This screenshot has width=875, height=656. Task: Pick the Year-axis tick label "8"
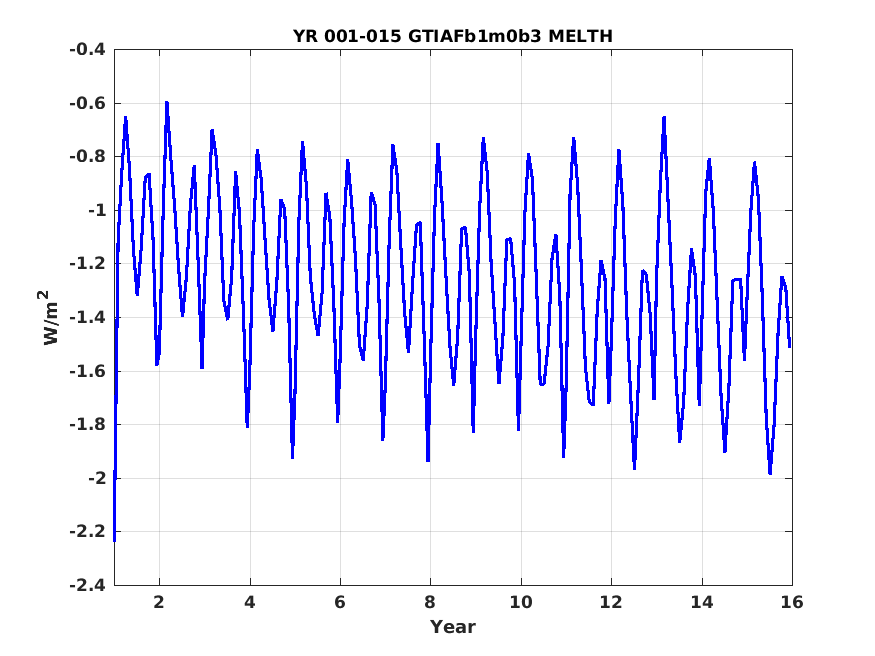click(x=430, y=602)
